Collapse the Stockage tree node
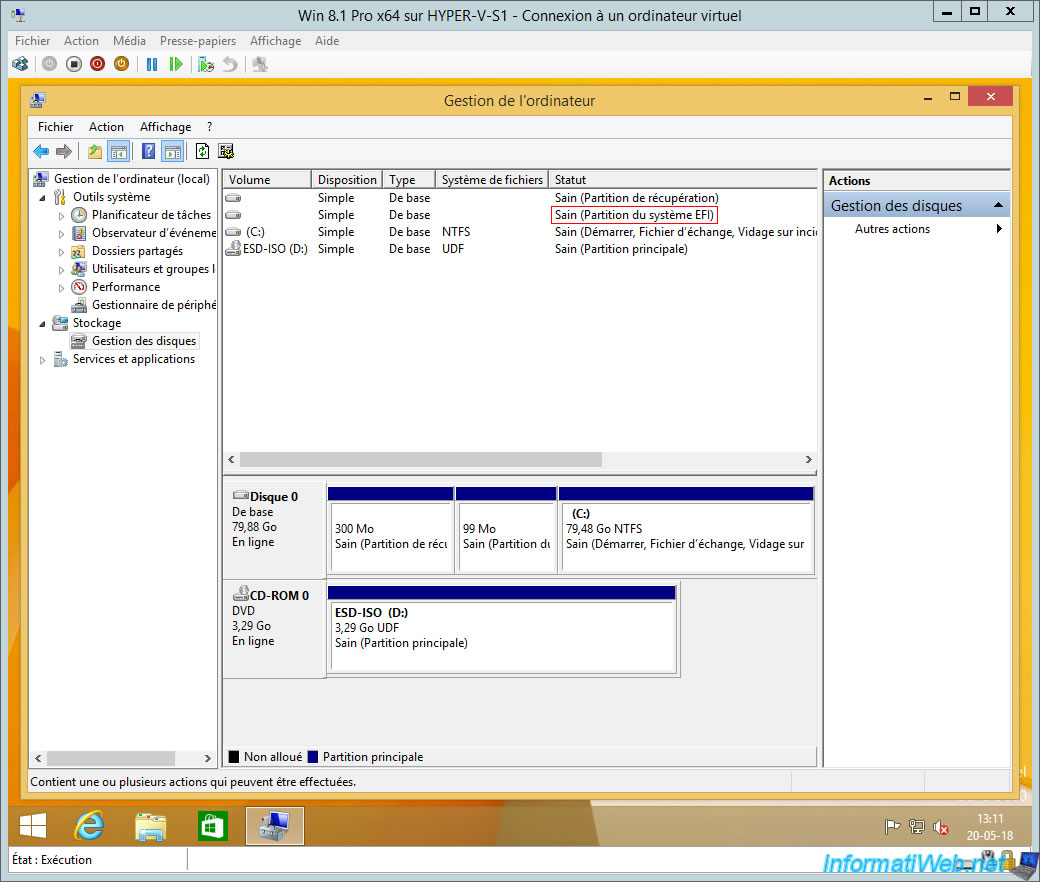The height and width of the screenshot is (882, 1040). pos(42,324)
